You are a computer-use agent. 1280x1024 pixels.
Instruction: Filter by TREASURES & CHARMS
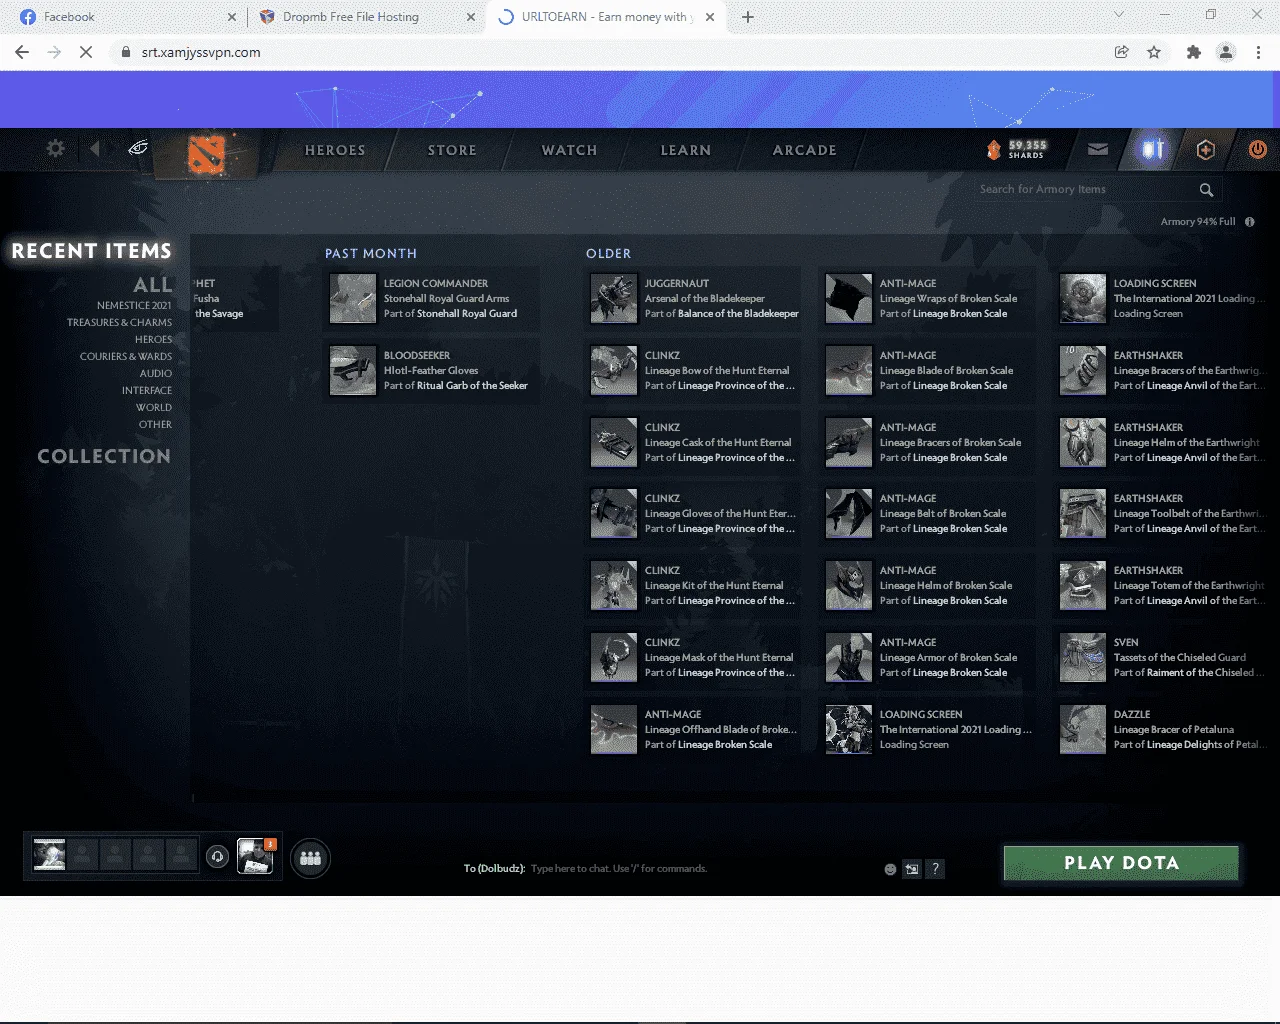coord(119,323)
